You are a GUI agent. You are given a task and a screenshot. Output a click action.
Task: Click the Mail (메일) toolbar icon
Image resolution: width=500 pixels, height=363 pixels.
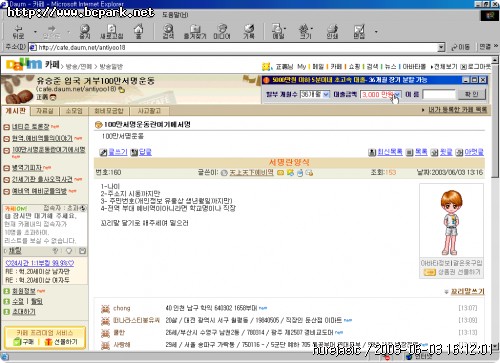pos(278,31)
